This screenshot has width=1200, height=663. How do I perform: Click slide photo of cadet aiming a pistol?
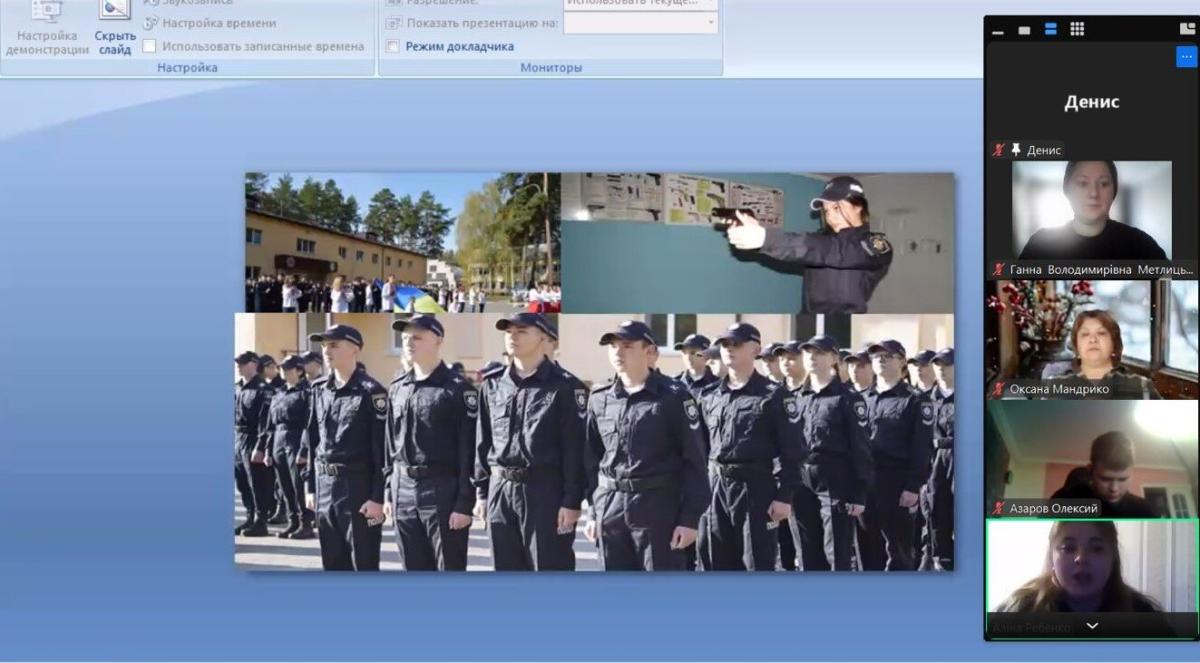pos(757,243)
